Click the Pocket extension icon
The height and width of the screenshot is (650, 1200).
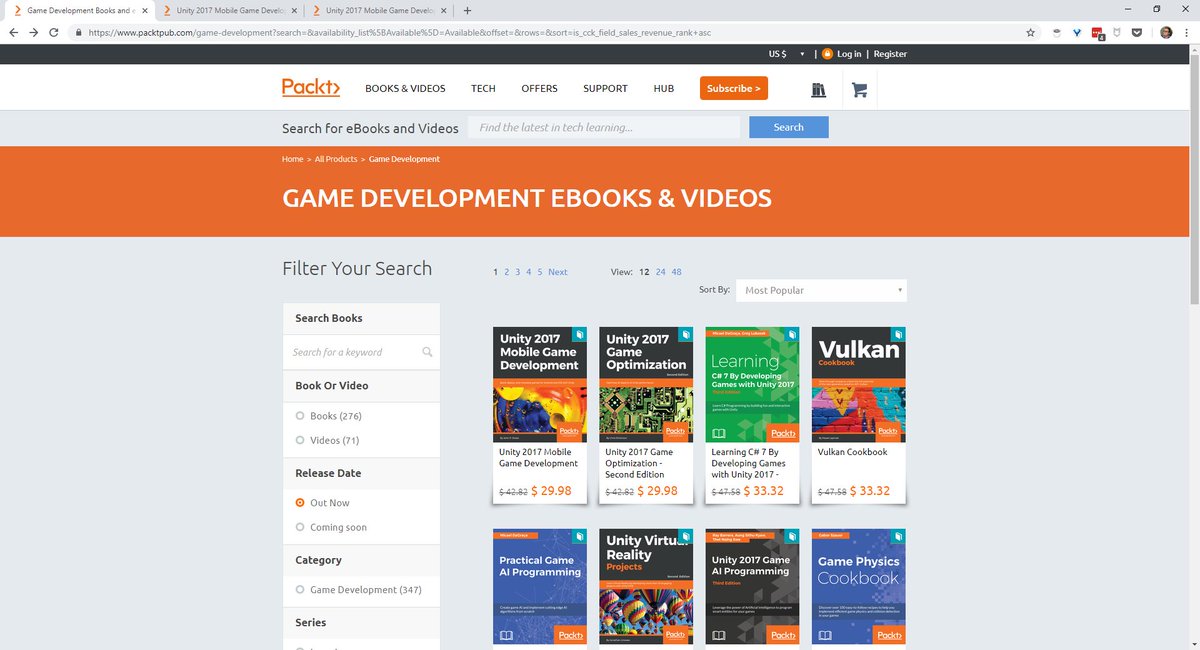click(x=1137, y=32)
